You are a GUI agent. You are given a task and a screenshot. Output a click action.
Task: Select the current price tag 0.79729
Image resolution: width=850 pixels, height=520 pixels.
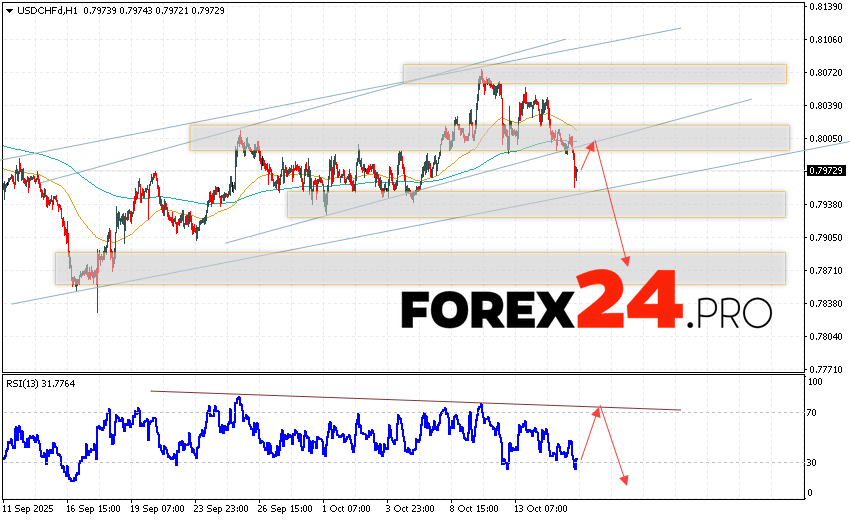(825, 171)
